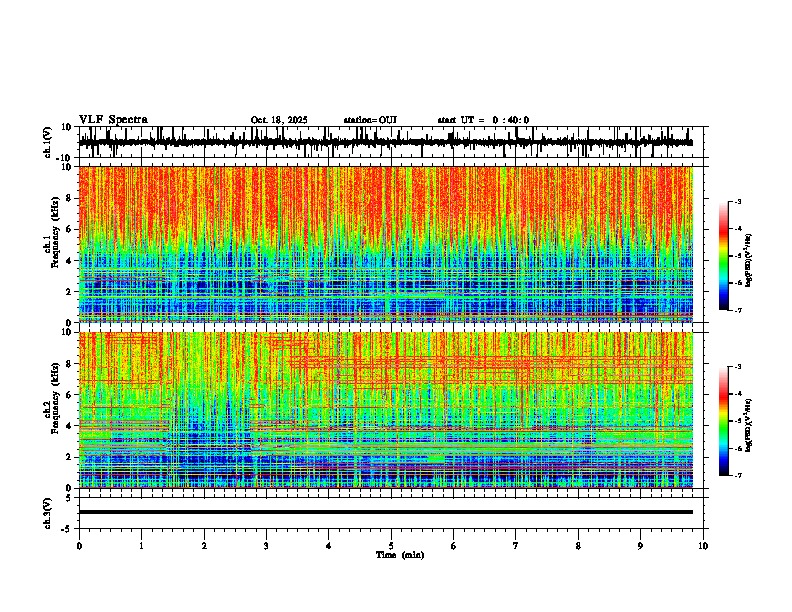
Task: Click the "2" tick on the Time axis
Action: [204, 546]
